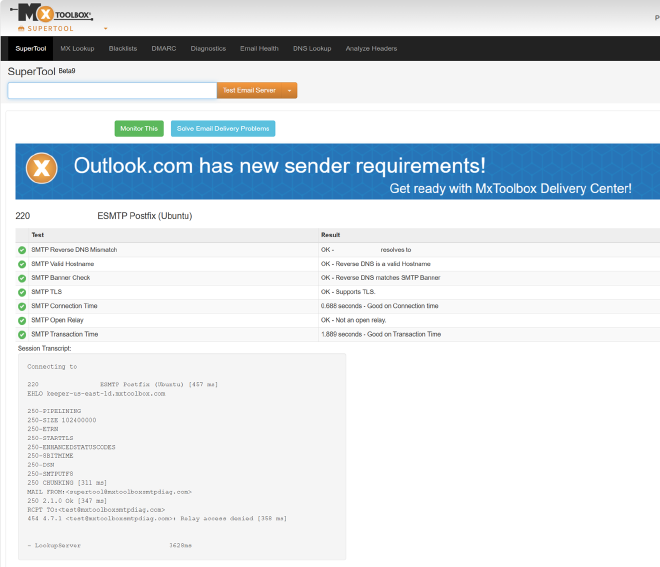Click green check for SMTP Transaction Time
The image size is (660, 567).
[22, 335]
